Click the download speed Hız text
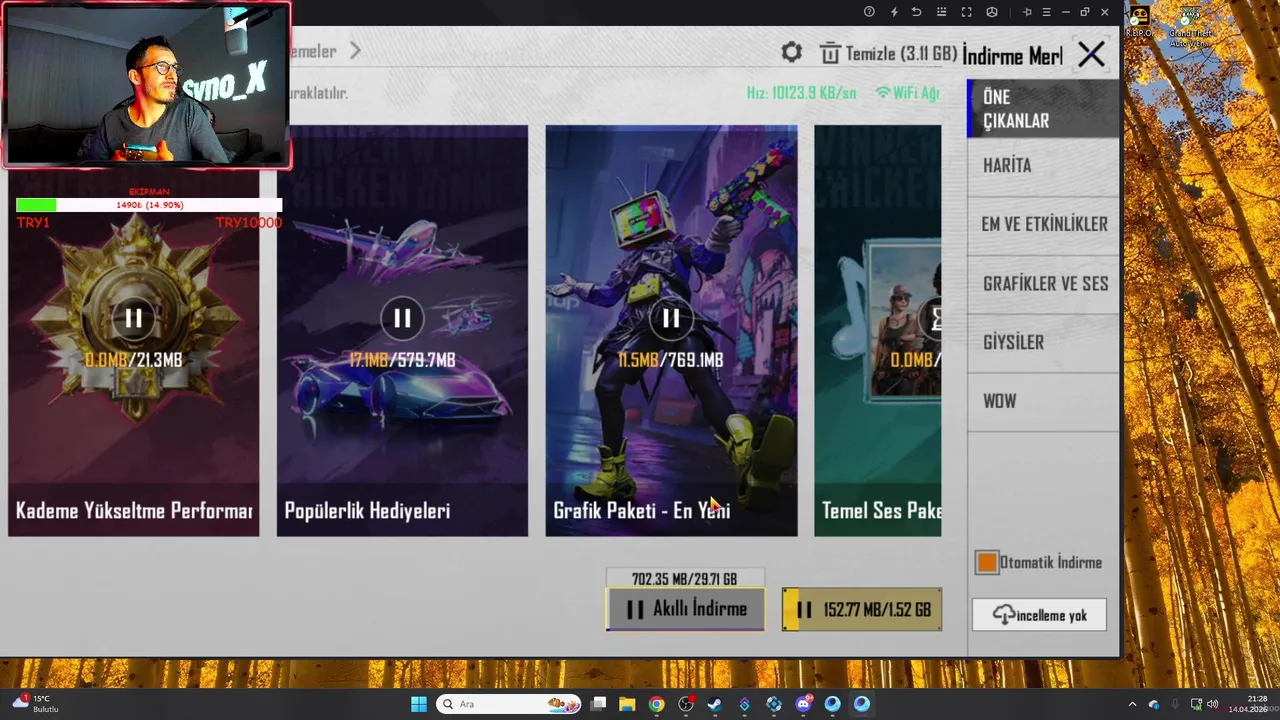The width and height of the screenshot is (1280, 720). point(802,93)
